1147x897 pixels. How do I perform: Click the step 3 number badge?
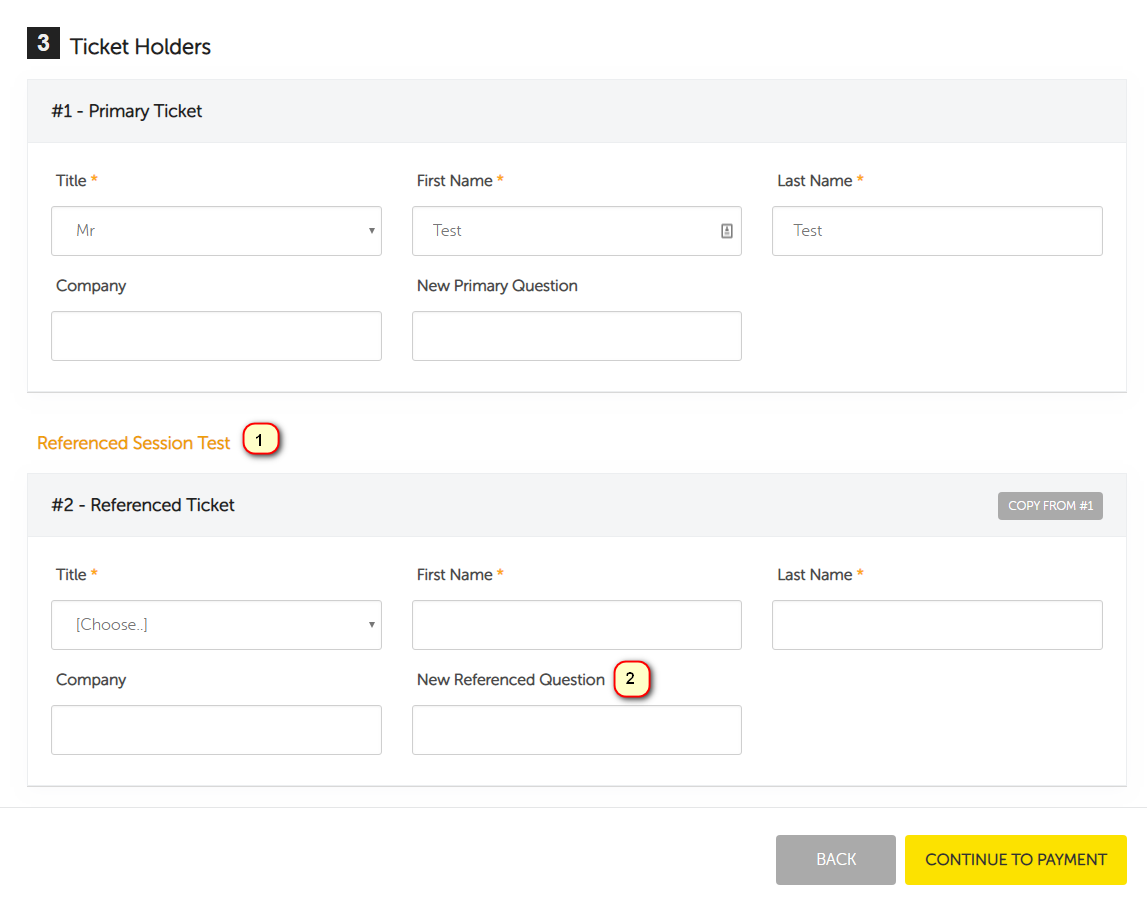(x=43, y=45)
